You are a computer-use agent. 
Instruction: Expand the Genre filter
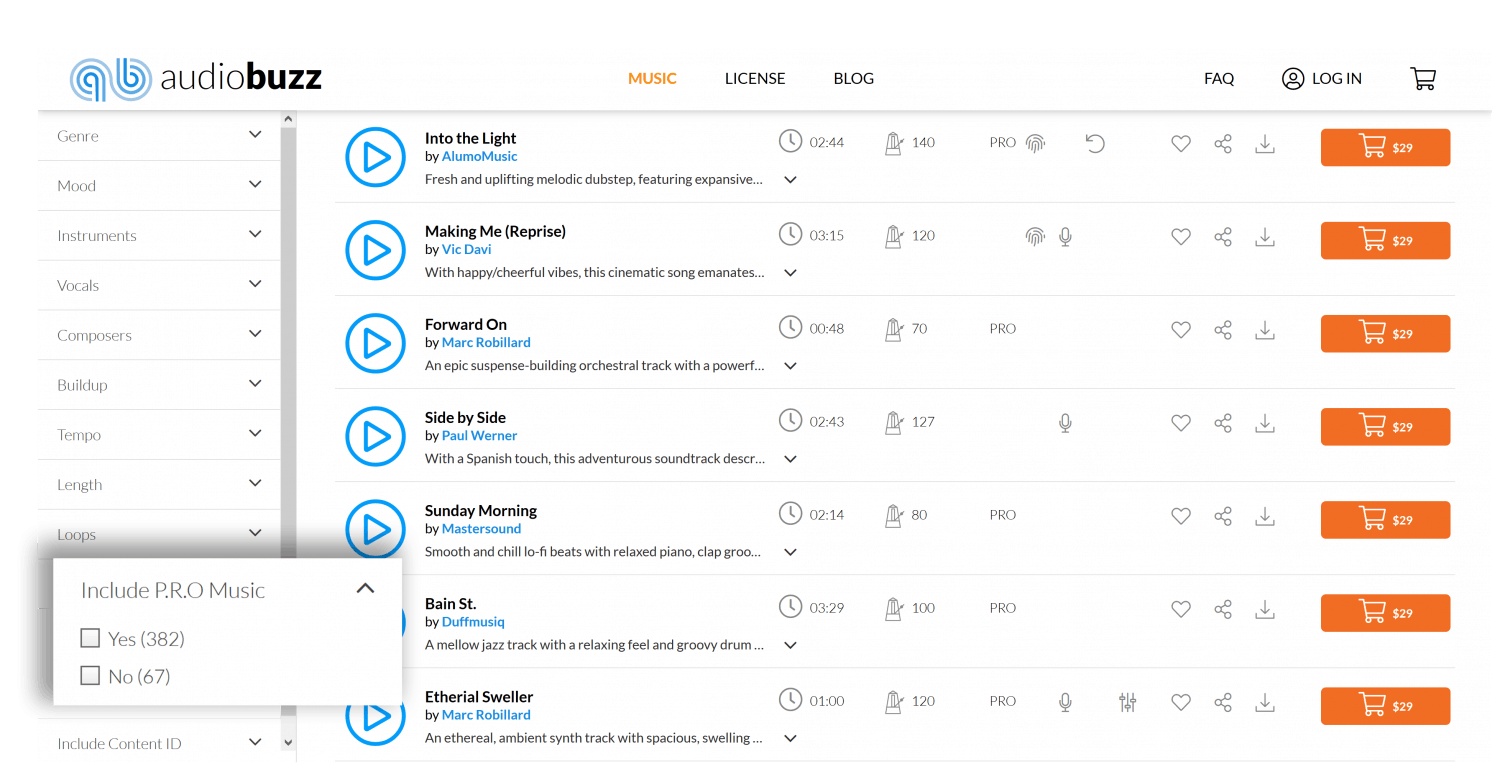pyautogui.click(x=158, y=135)
